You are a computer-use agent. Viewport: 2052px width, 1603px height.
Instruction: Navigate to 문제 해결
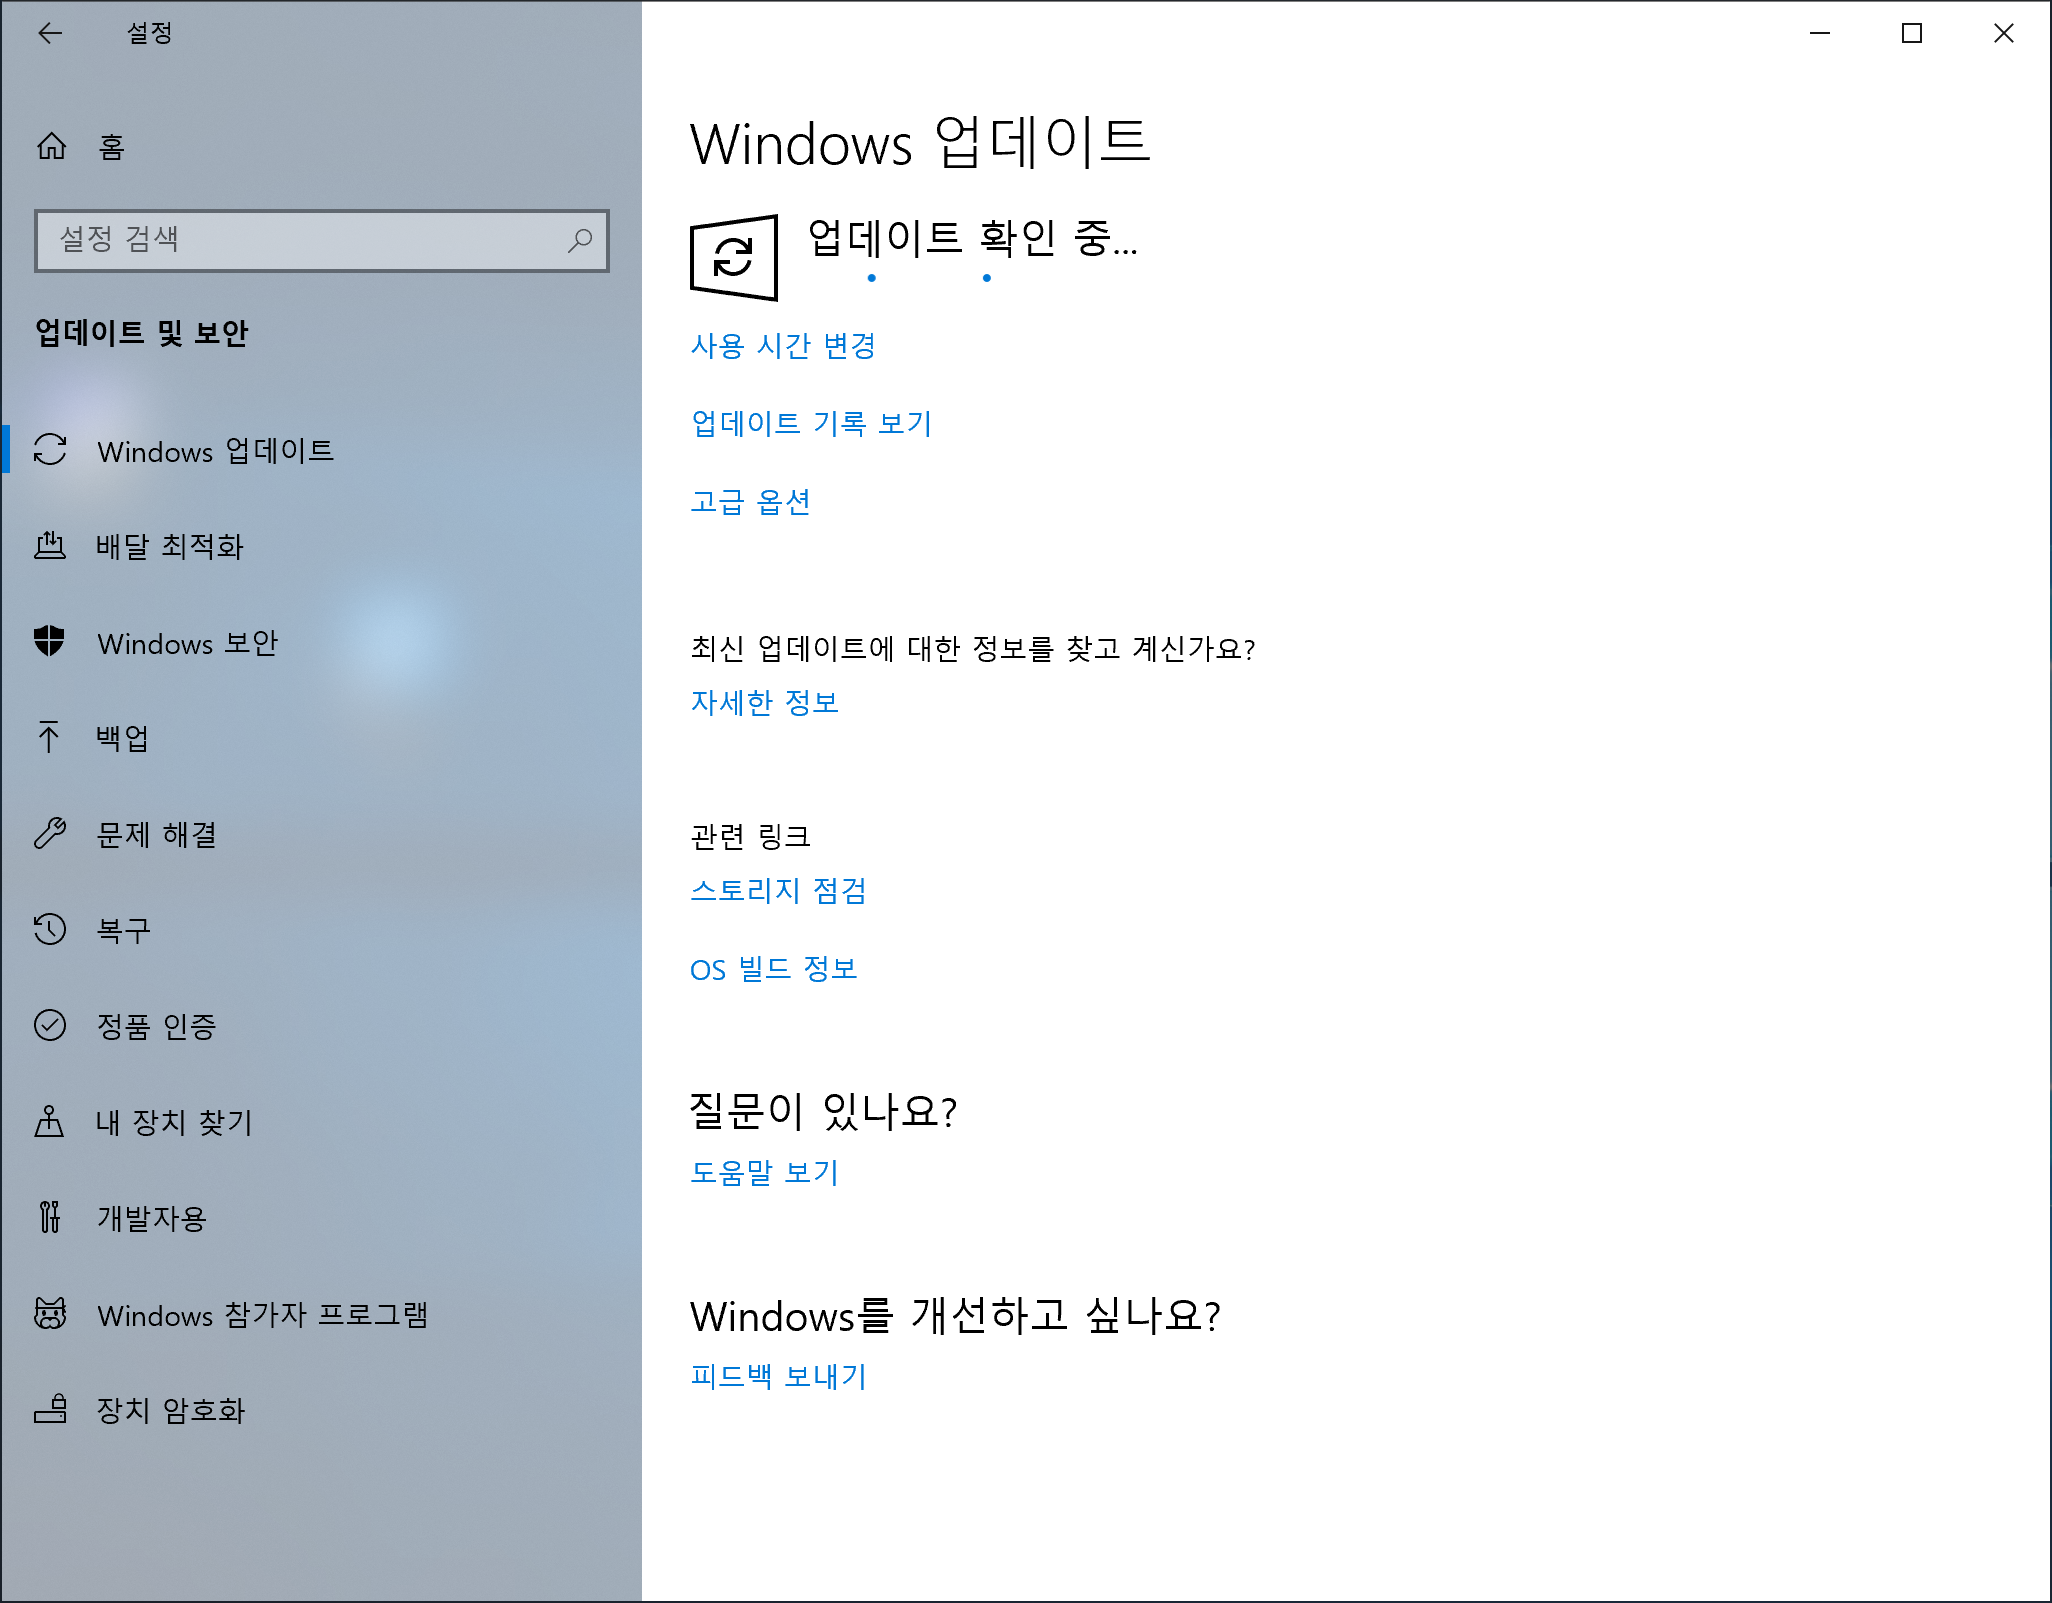click(x=321, y=834)
